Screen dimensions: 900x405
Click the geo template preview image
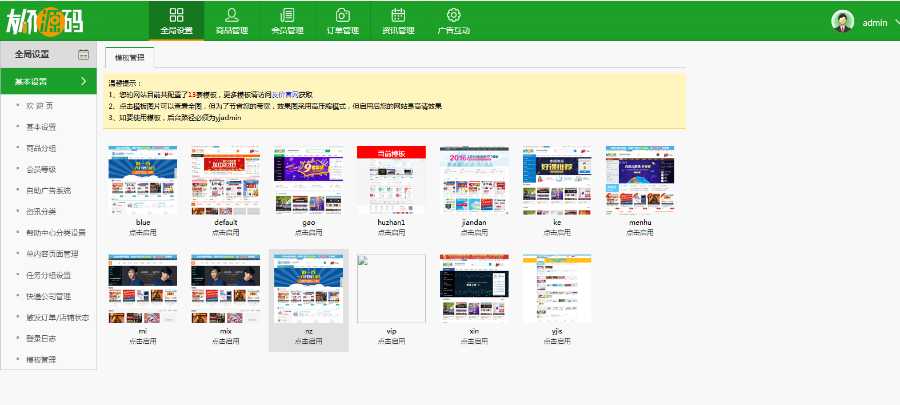point(308,180)
